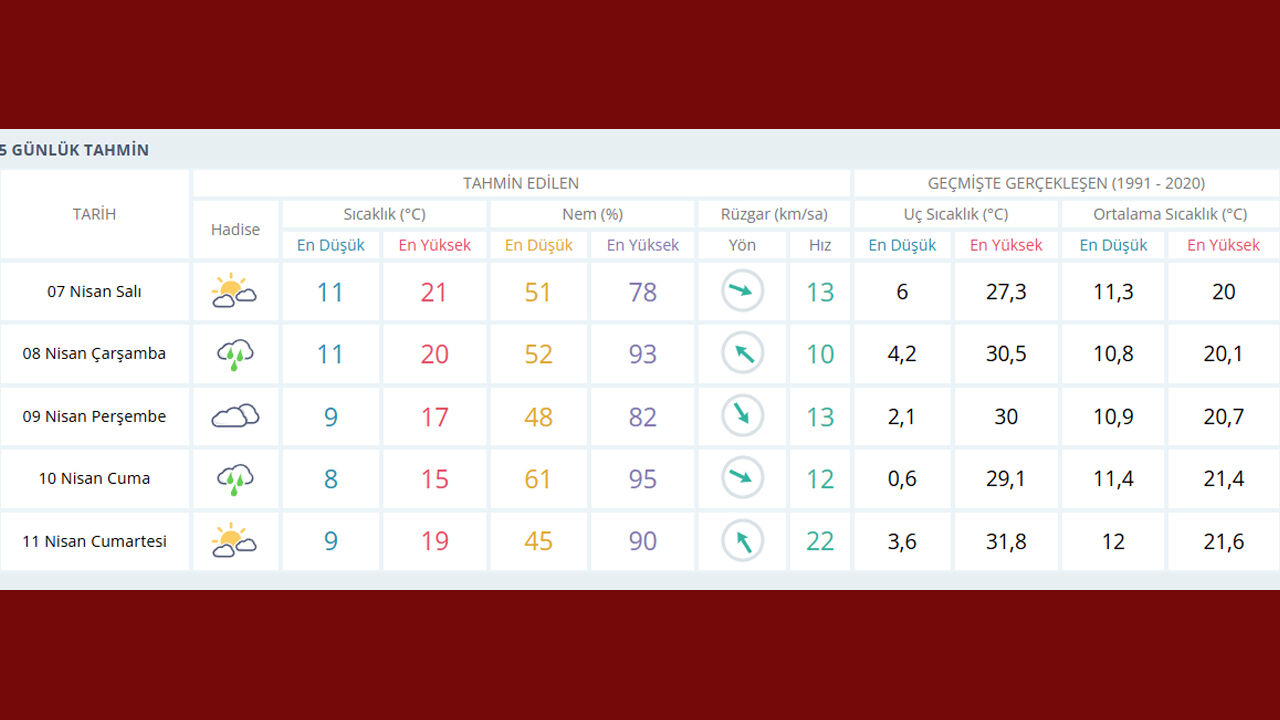This screenshot has width=1280, height=720.
Task: Click the TAHMİN EDİLEN header
Action: [x=520, y=183]
